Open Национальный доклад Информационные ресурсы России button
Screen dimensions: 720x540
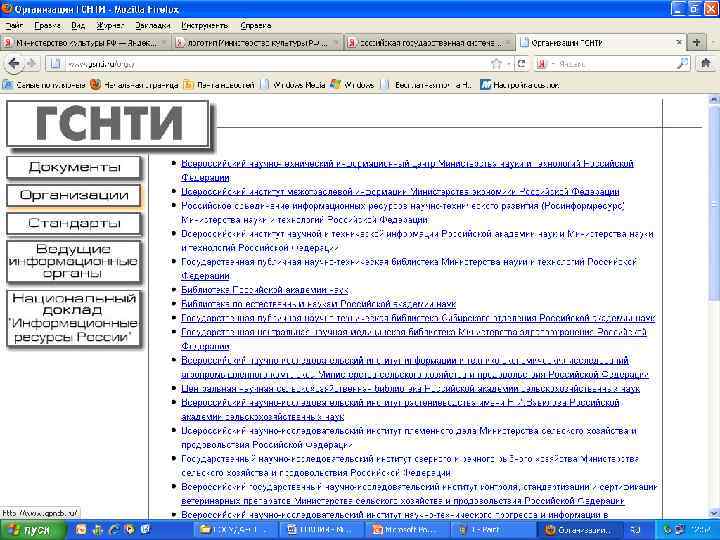click(x=74, y=318)
